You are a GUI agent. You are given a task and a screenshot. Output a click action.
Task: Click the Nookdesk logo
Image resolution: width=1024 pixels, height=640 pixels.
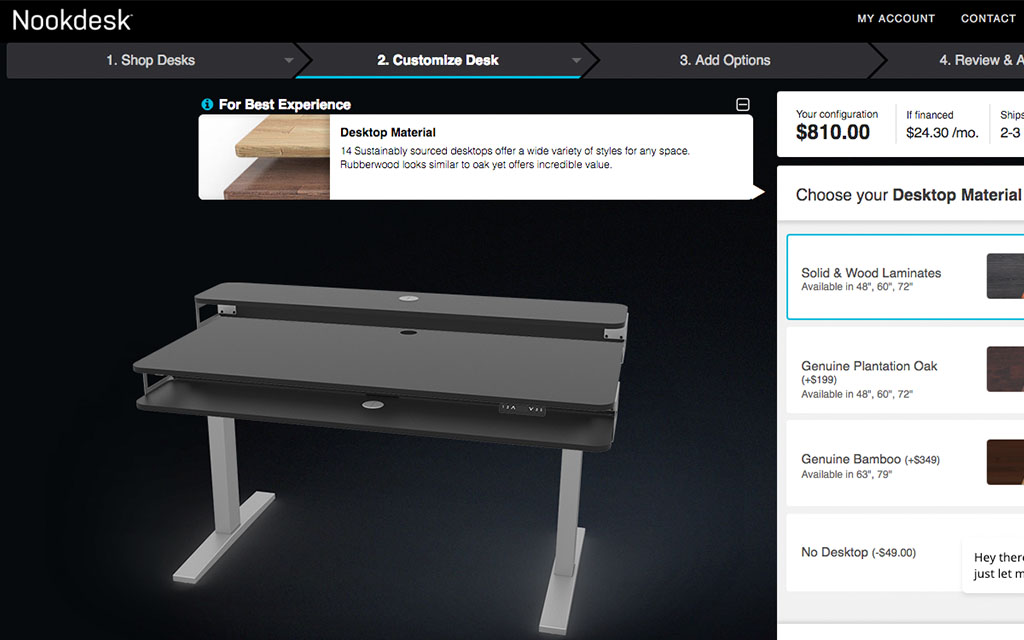coord(72,20)
